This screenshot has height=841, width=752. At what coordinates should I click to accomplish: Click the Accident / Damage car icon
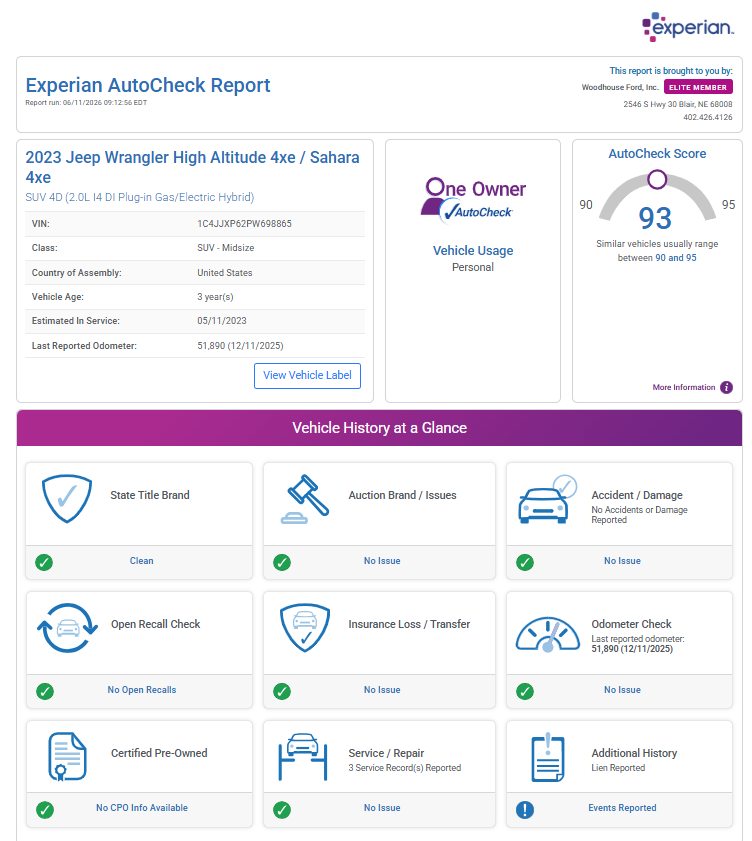547,499
